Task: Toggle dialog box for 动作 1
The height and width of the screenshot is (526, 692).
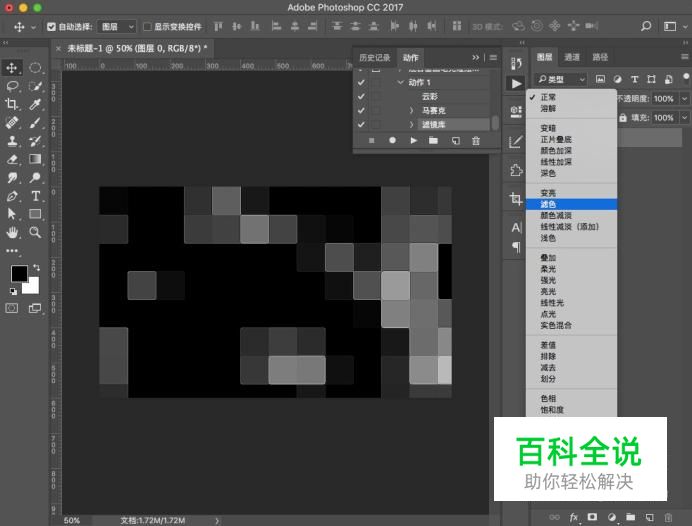Action: point(376,83)
